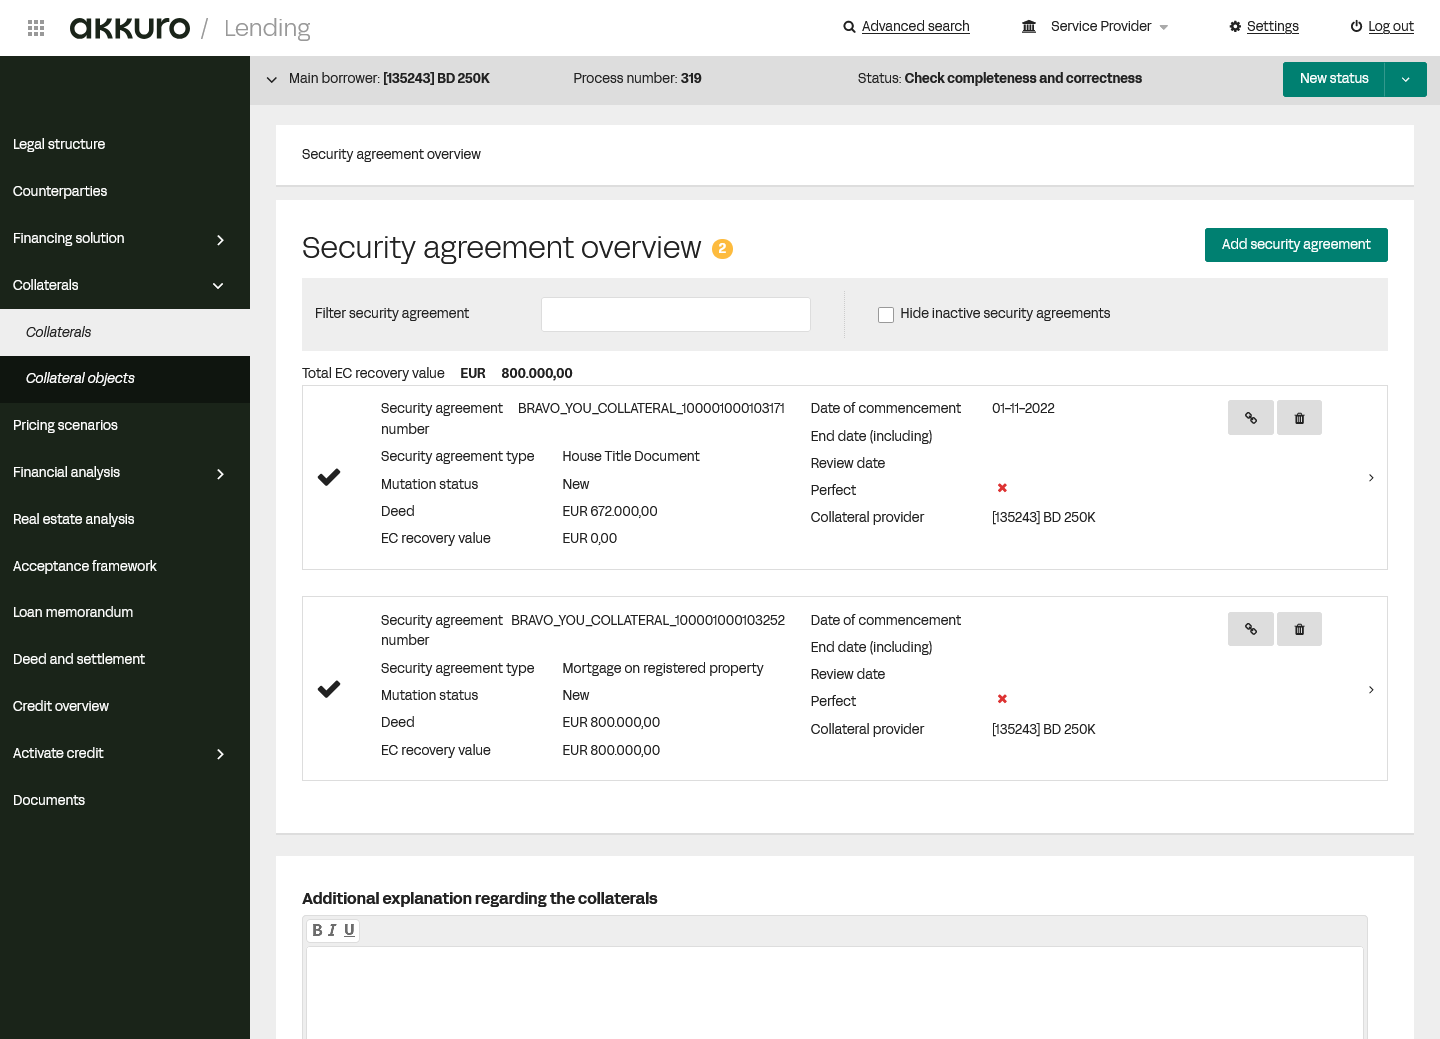
Task: Expand details of House Title Document agreement
Action: tap(1371, 478)
